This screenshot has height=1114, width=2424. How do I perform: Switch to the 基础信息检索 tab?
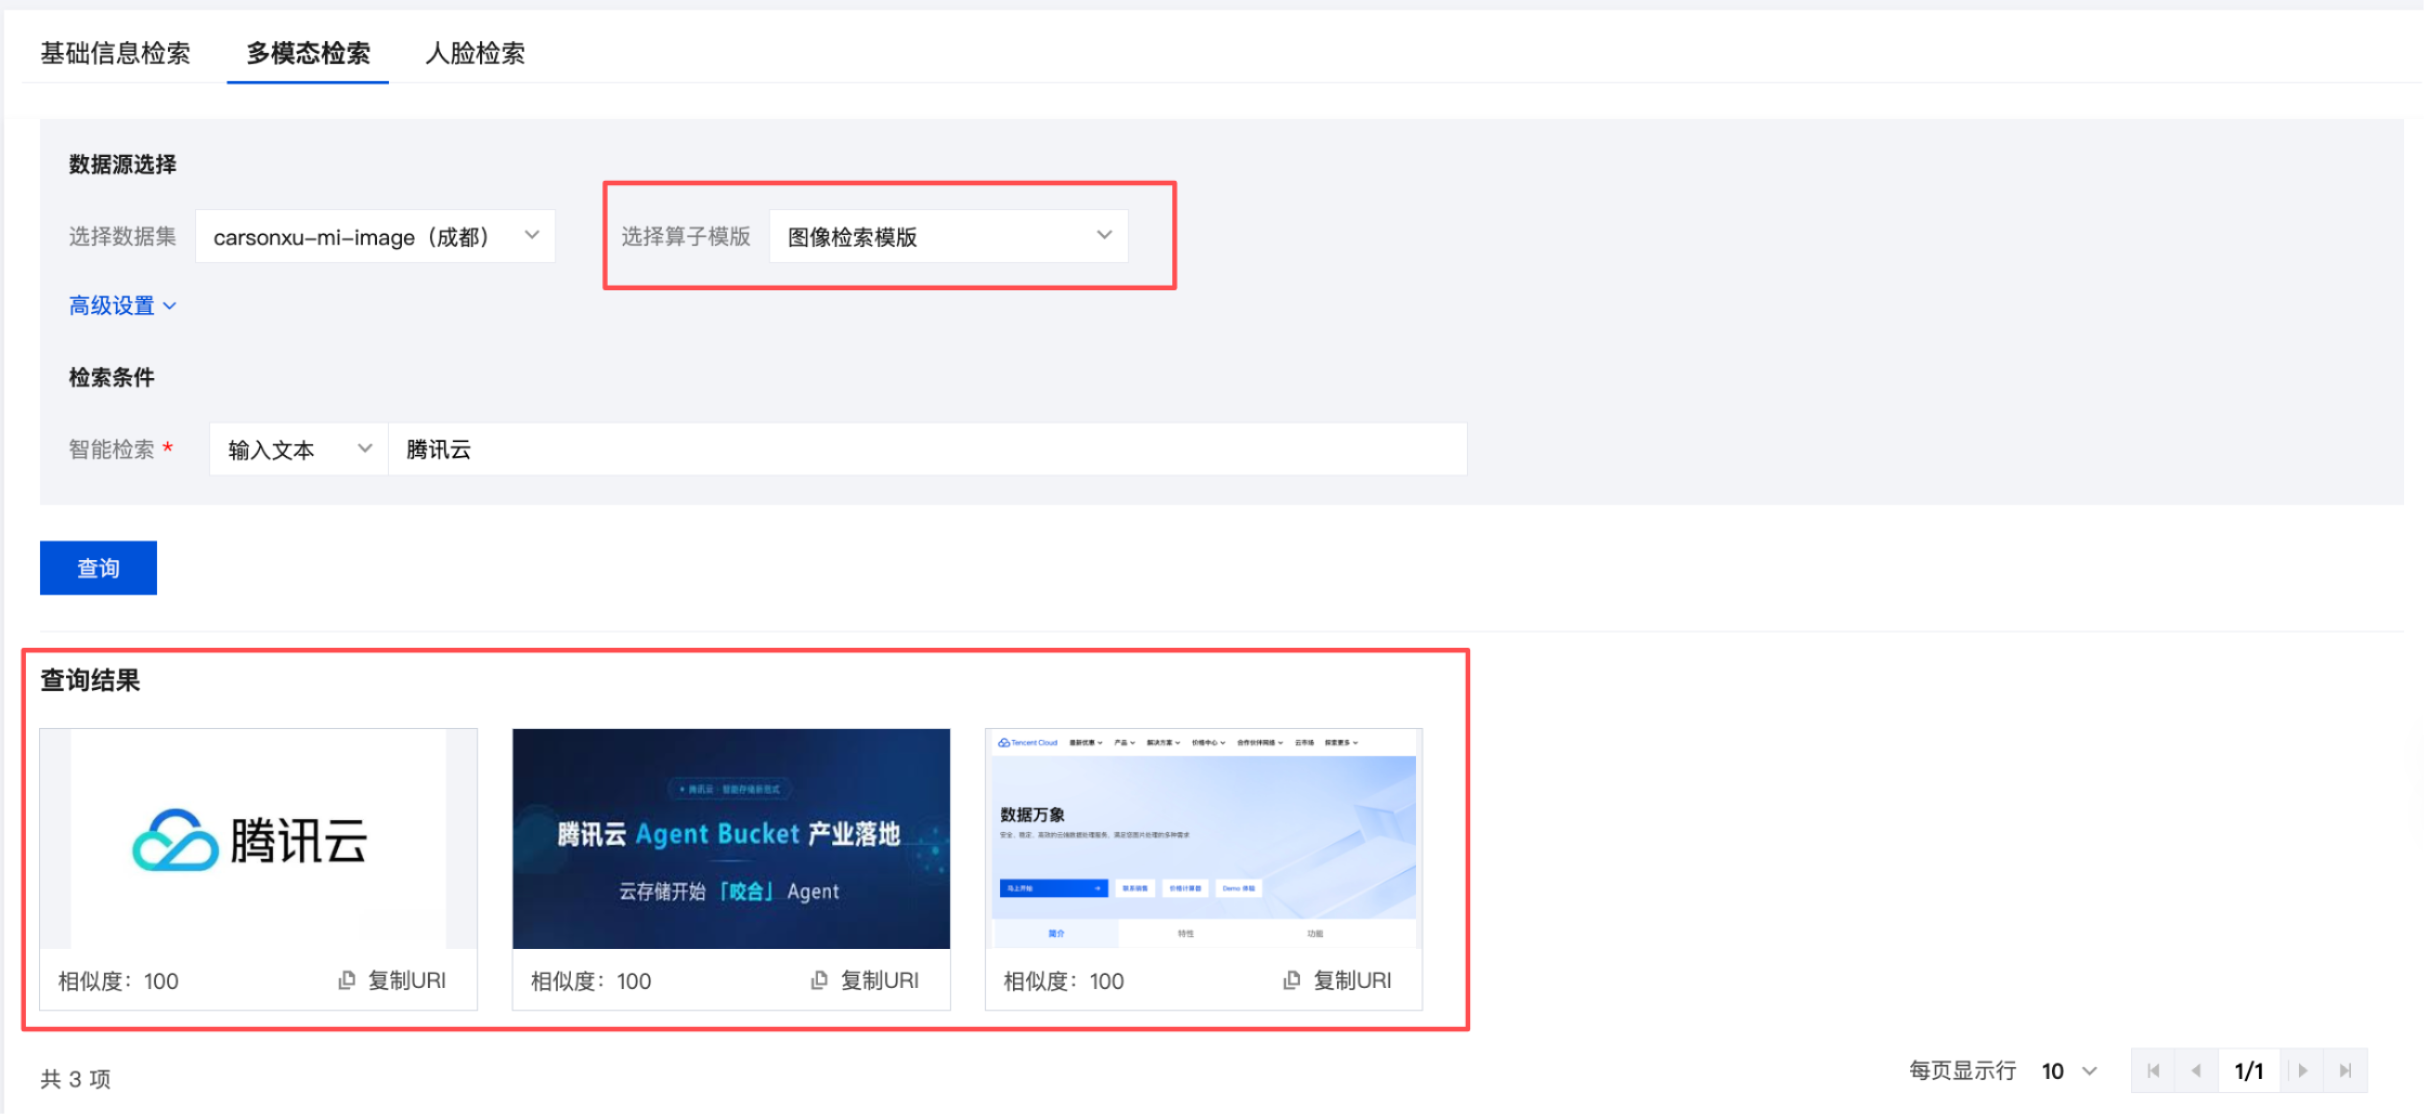[115, 53]
